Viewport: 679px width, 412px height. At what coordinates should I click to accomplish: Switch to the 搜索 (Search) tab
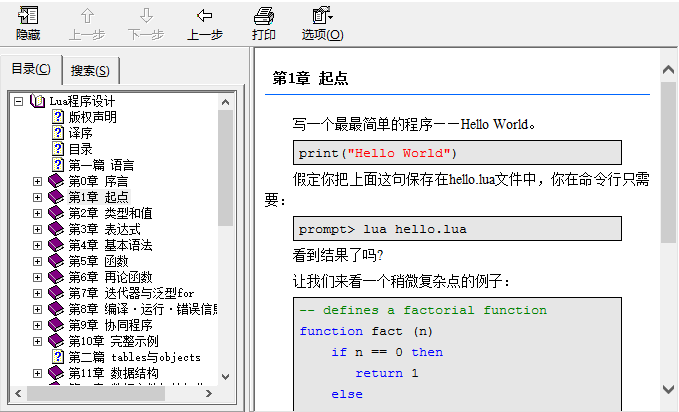(x=92, y=71)
